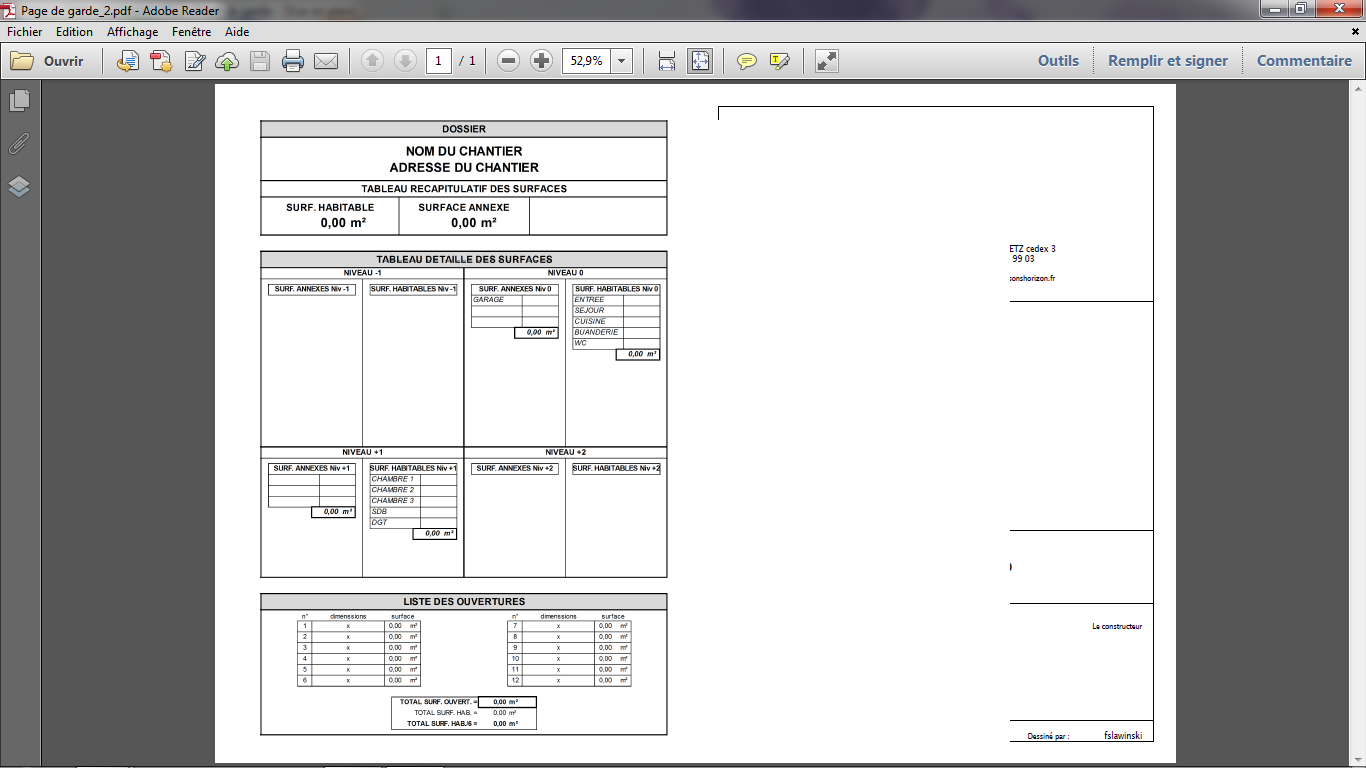Open the Commentaire panel
This screenshot has height=768, width=1366.
pyautogui.click(x=1304, y=61)
